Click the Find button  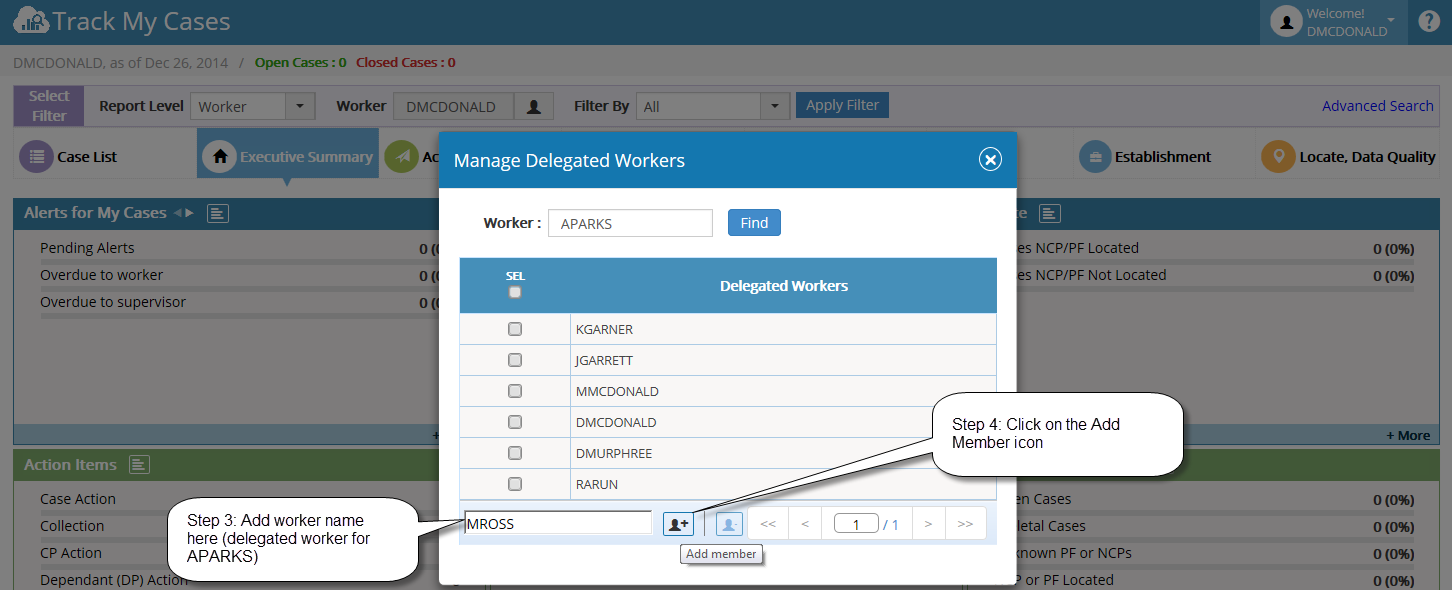[x=754, y=223]
